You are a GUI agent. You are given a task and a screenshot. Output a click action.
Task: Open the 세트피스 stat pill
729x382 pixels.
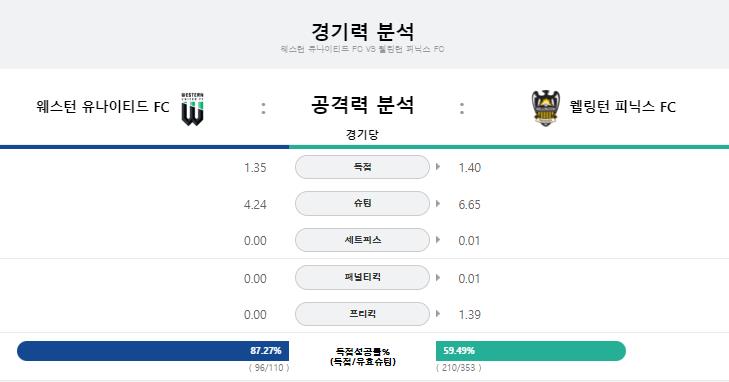click(x=362, y=240)
